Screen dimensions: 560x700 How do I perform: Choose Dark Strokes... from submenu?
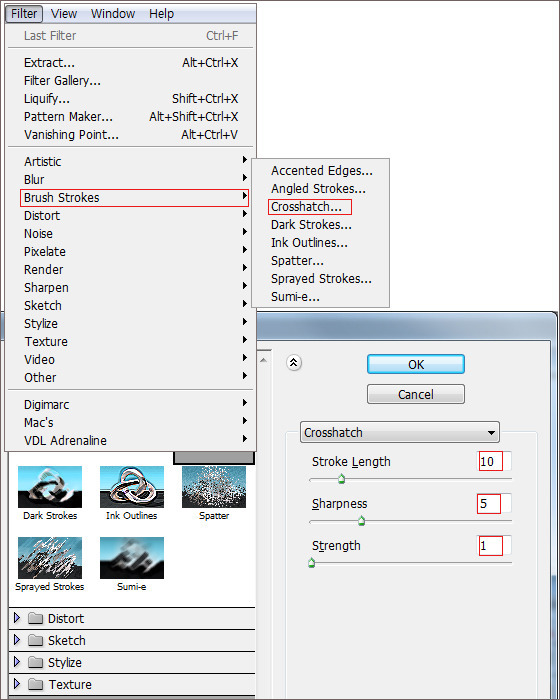pyautogui.click(x=321, y=225)
